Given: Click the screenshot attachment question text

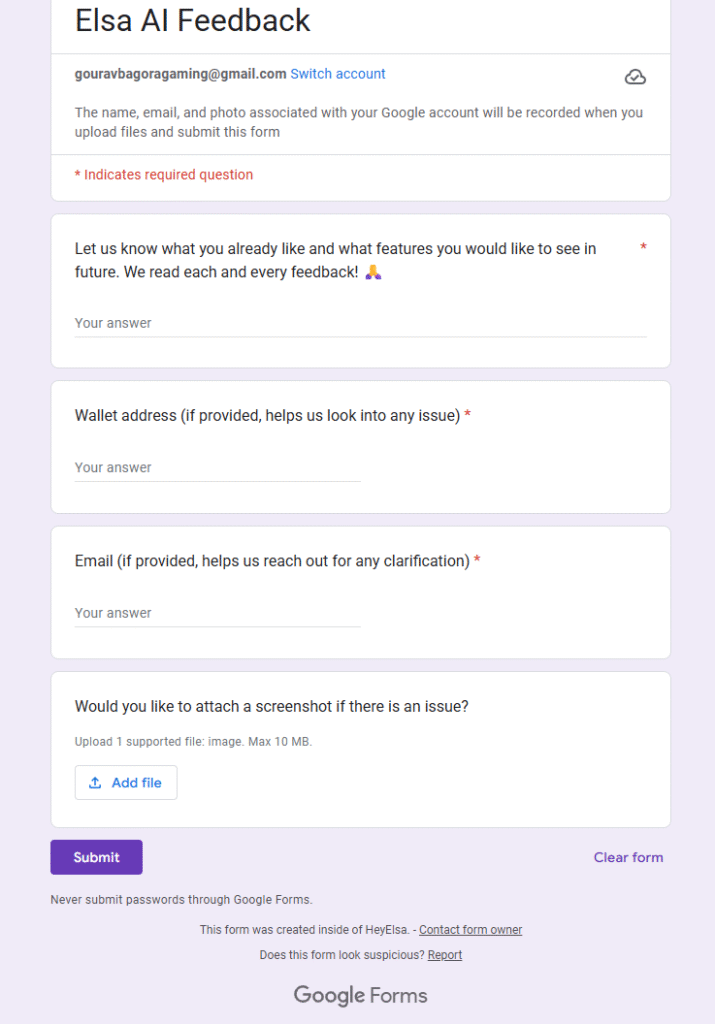Looking at the screenshot, I should coord(272,707).
